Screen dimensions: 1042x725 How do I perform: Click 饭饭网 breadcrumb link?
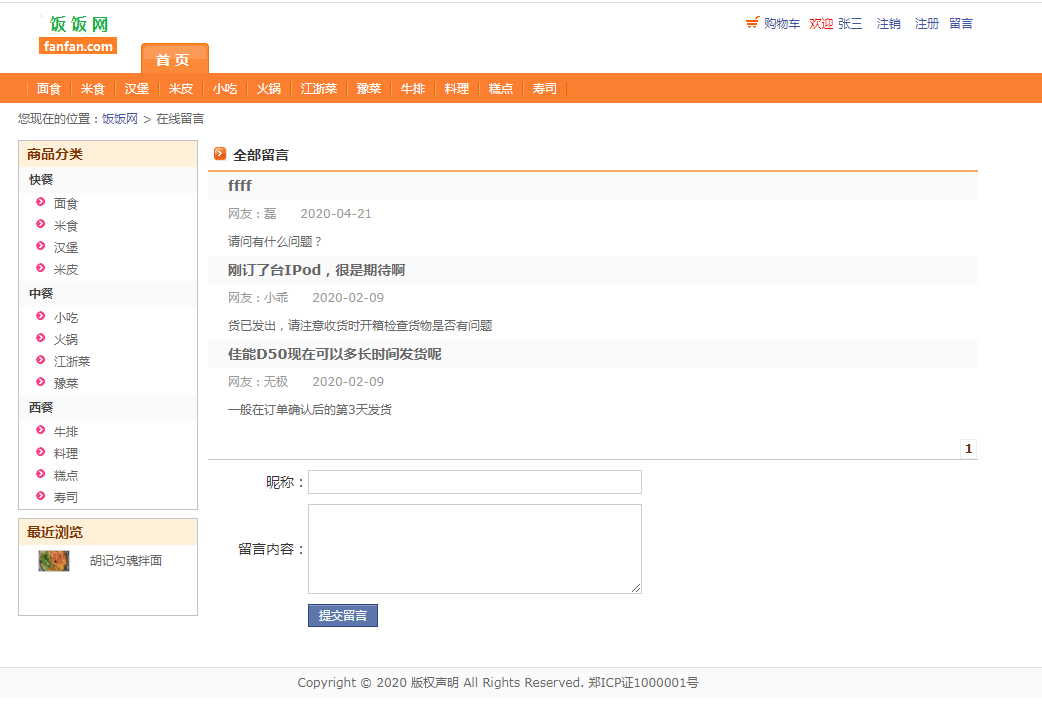[120, 119]
